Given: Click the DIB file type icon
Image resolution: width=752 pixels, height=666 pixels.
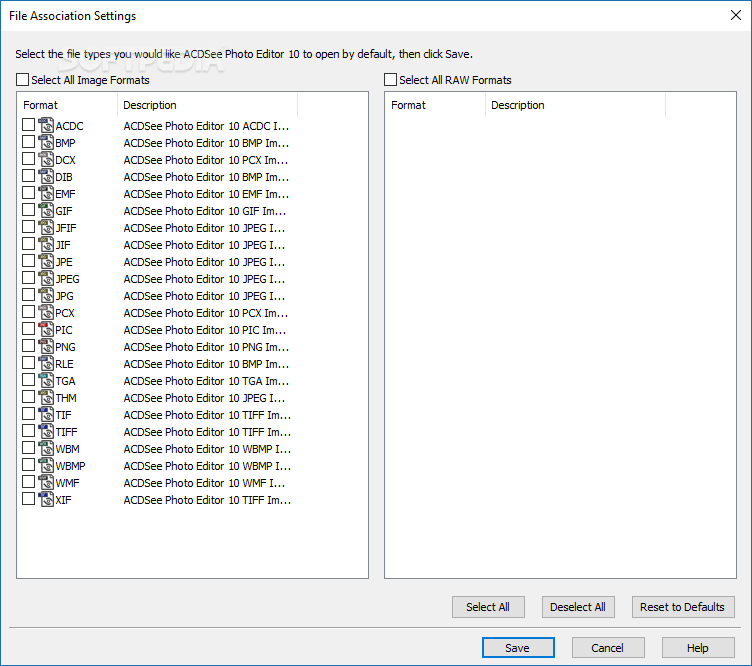Looking at the screenshot, I should pos(46,176).
